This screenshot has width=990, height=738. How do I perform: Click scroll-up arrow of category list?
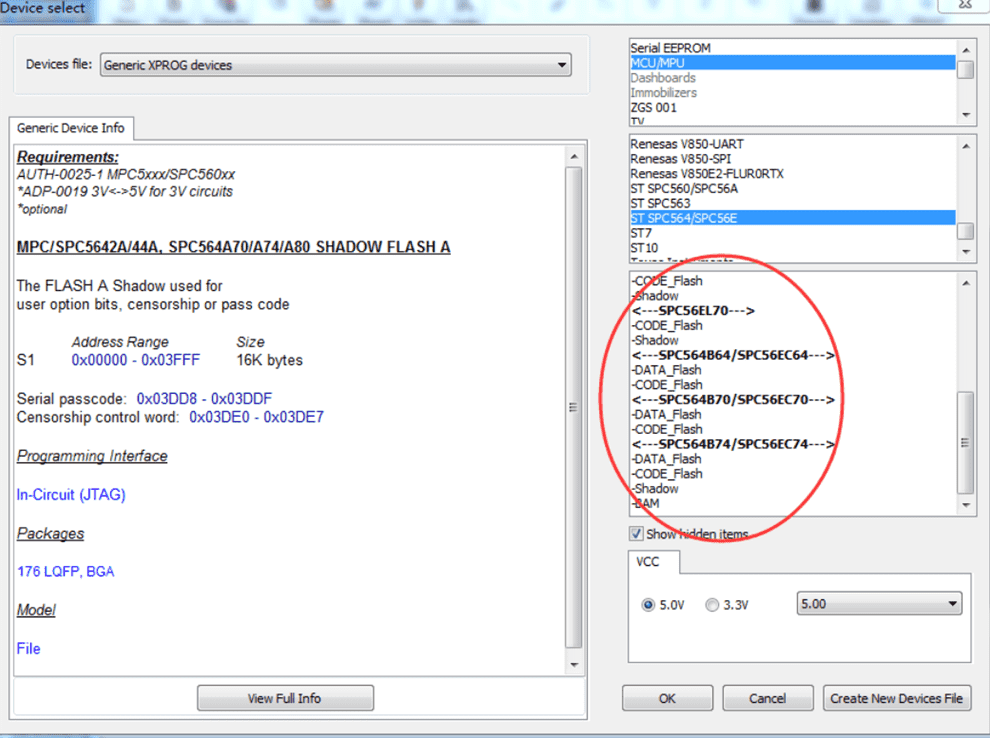966,49
